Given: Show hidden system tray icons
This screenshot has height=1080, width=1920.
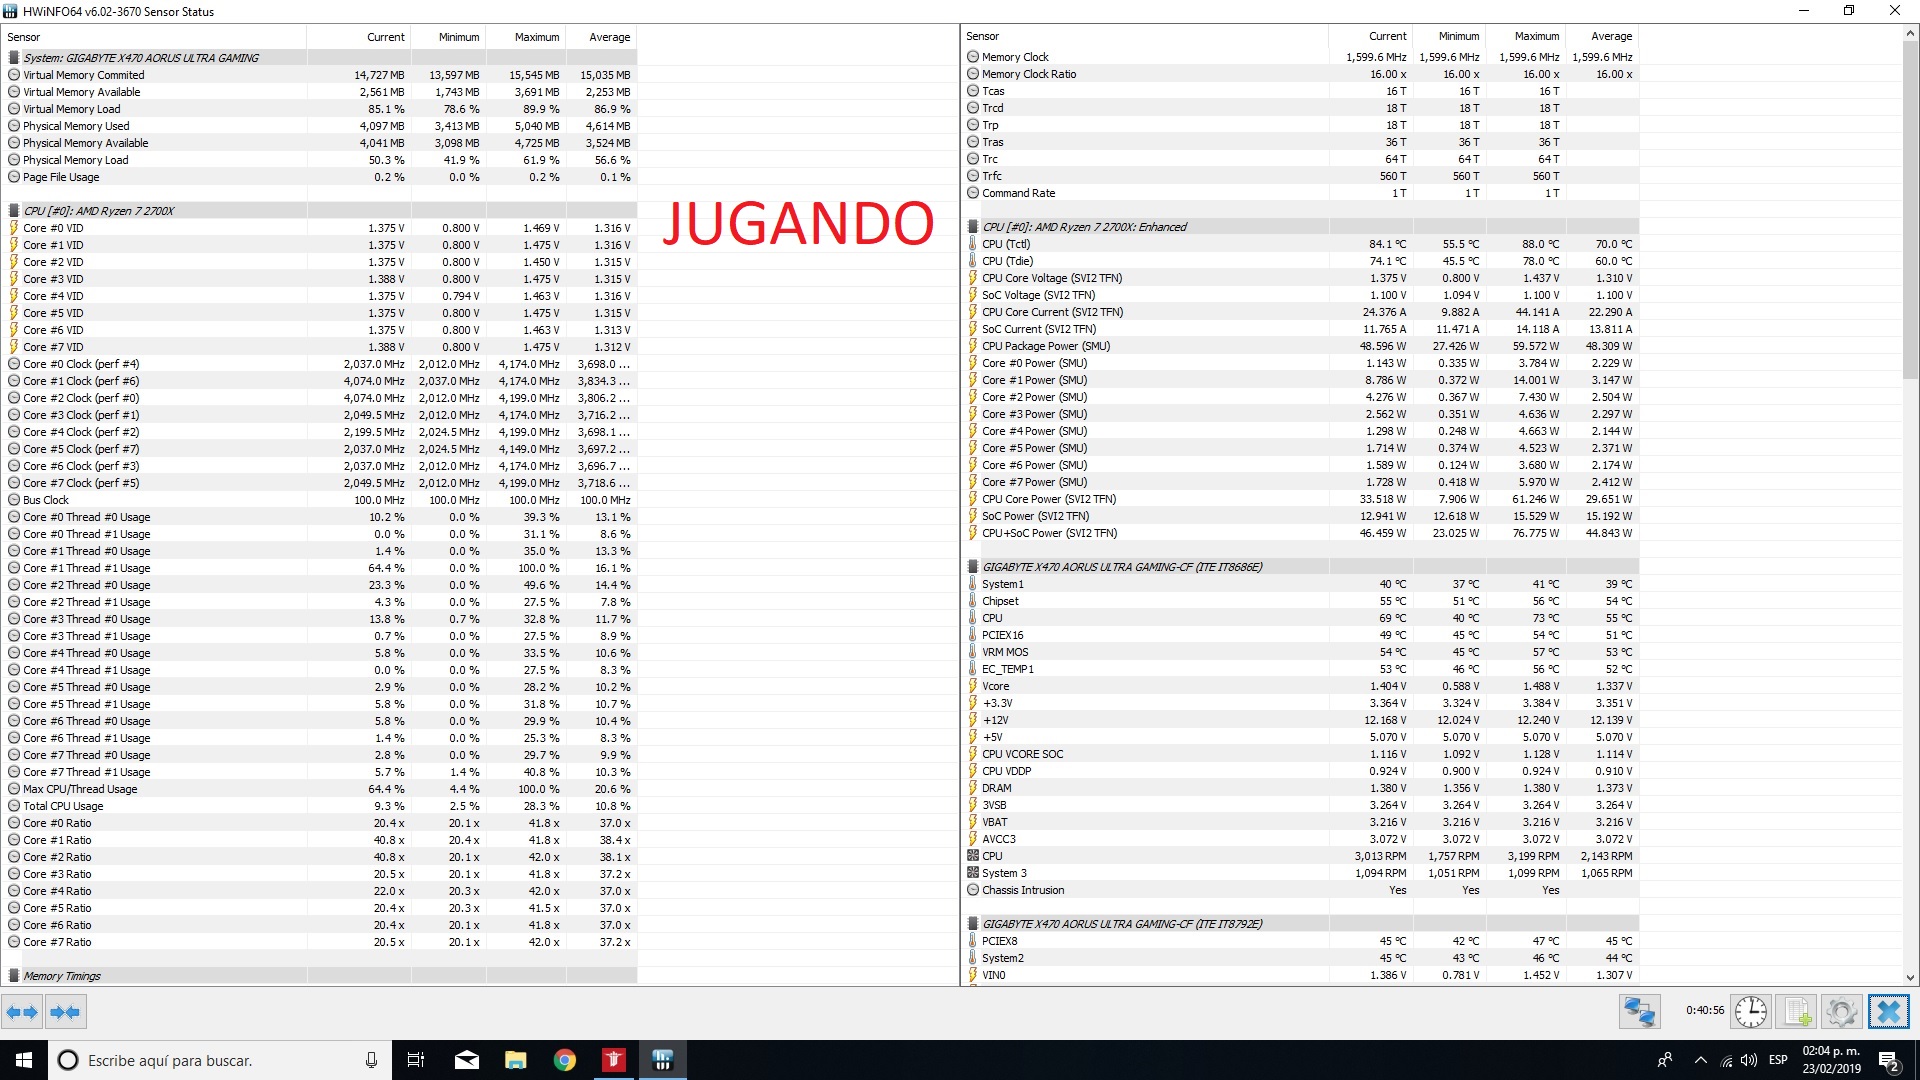Looking at the screenshot, I should (x=1700, y=1060).
